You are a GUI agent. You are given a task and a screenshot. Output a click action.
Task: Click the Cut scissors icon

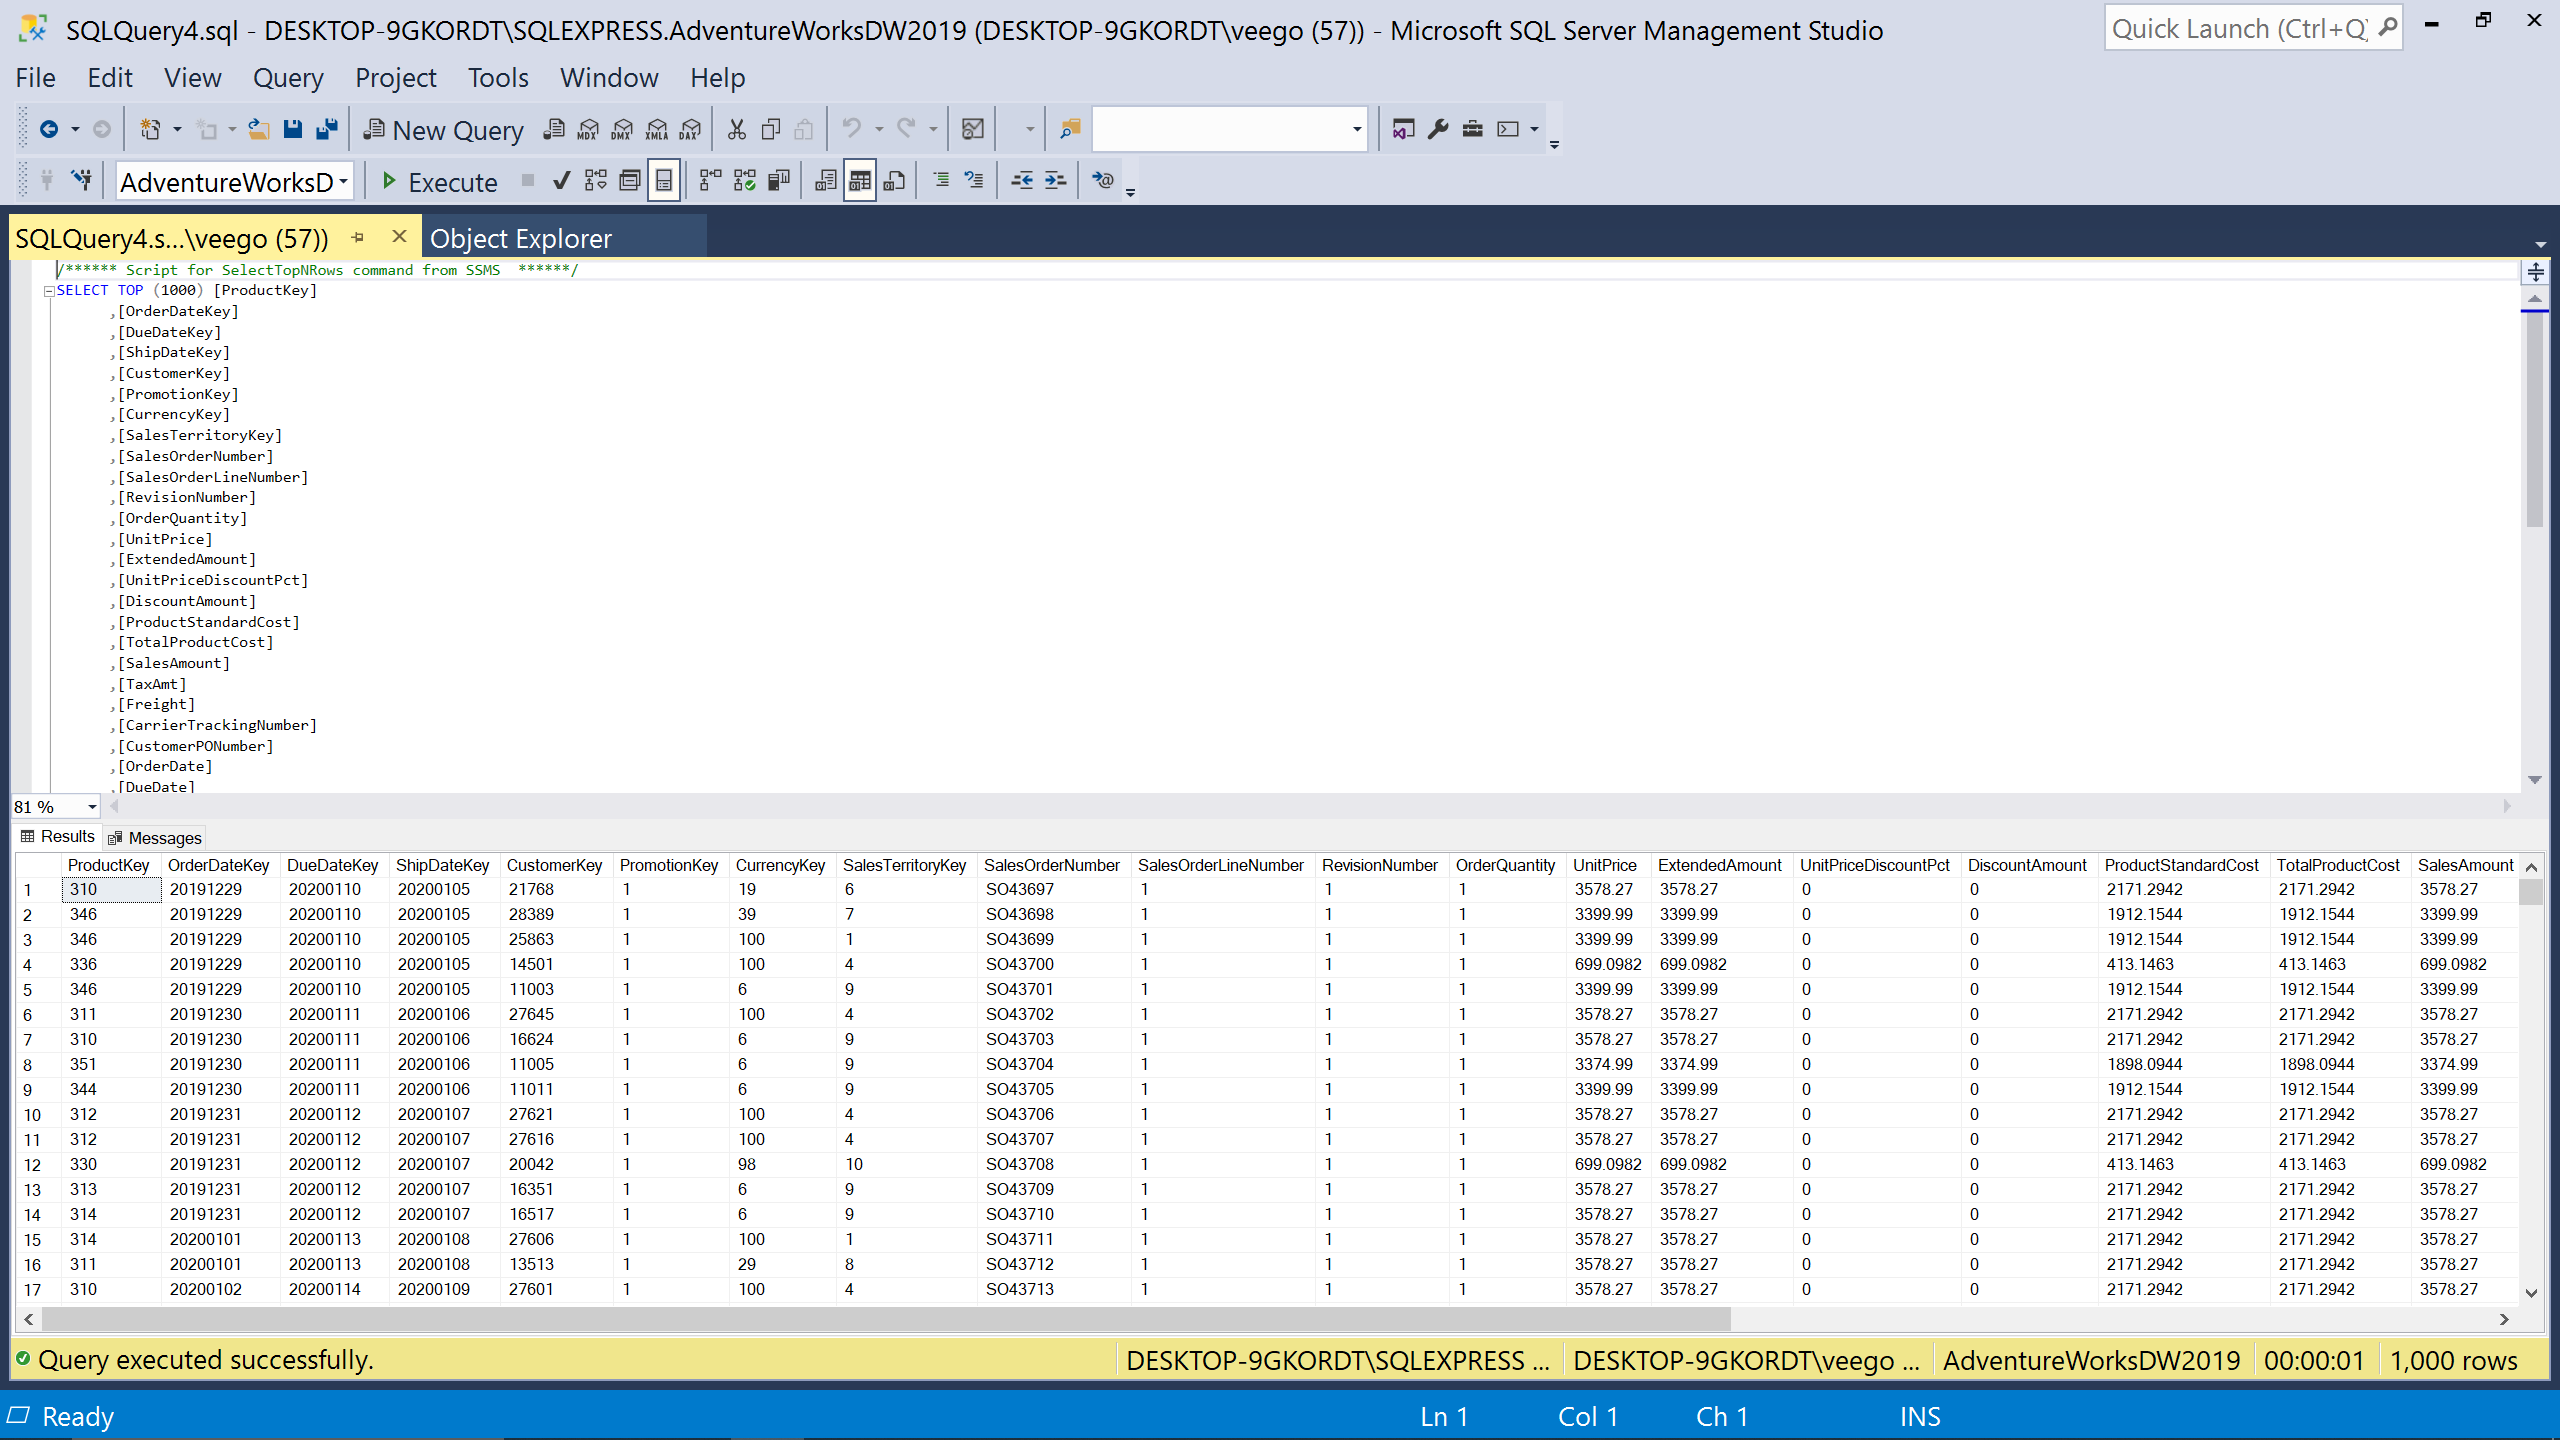point(737,129)
